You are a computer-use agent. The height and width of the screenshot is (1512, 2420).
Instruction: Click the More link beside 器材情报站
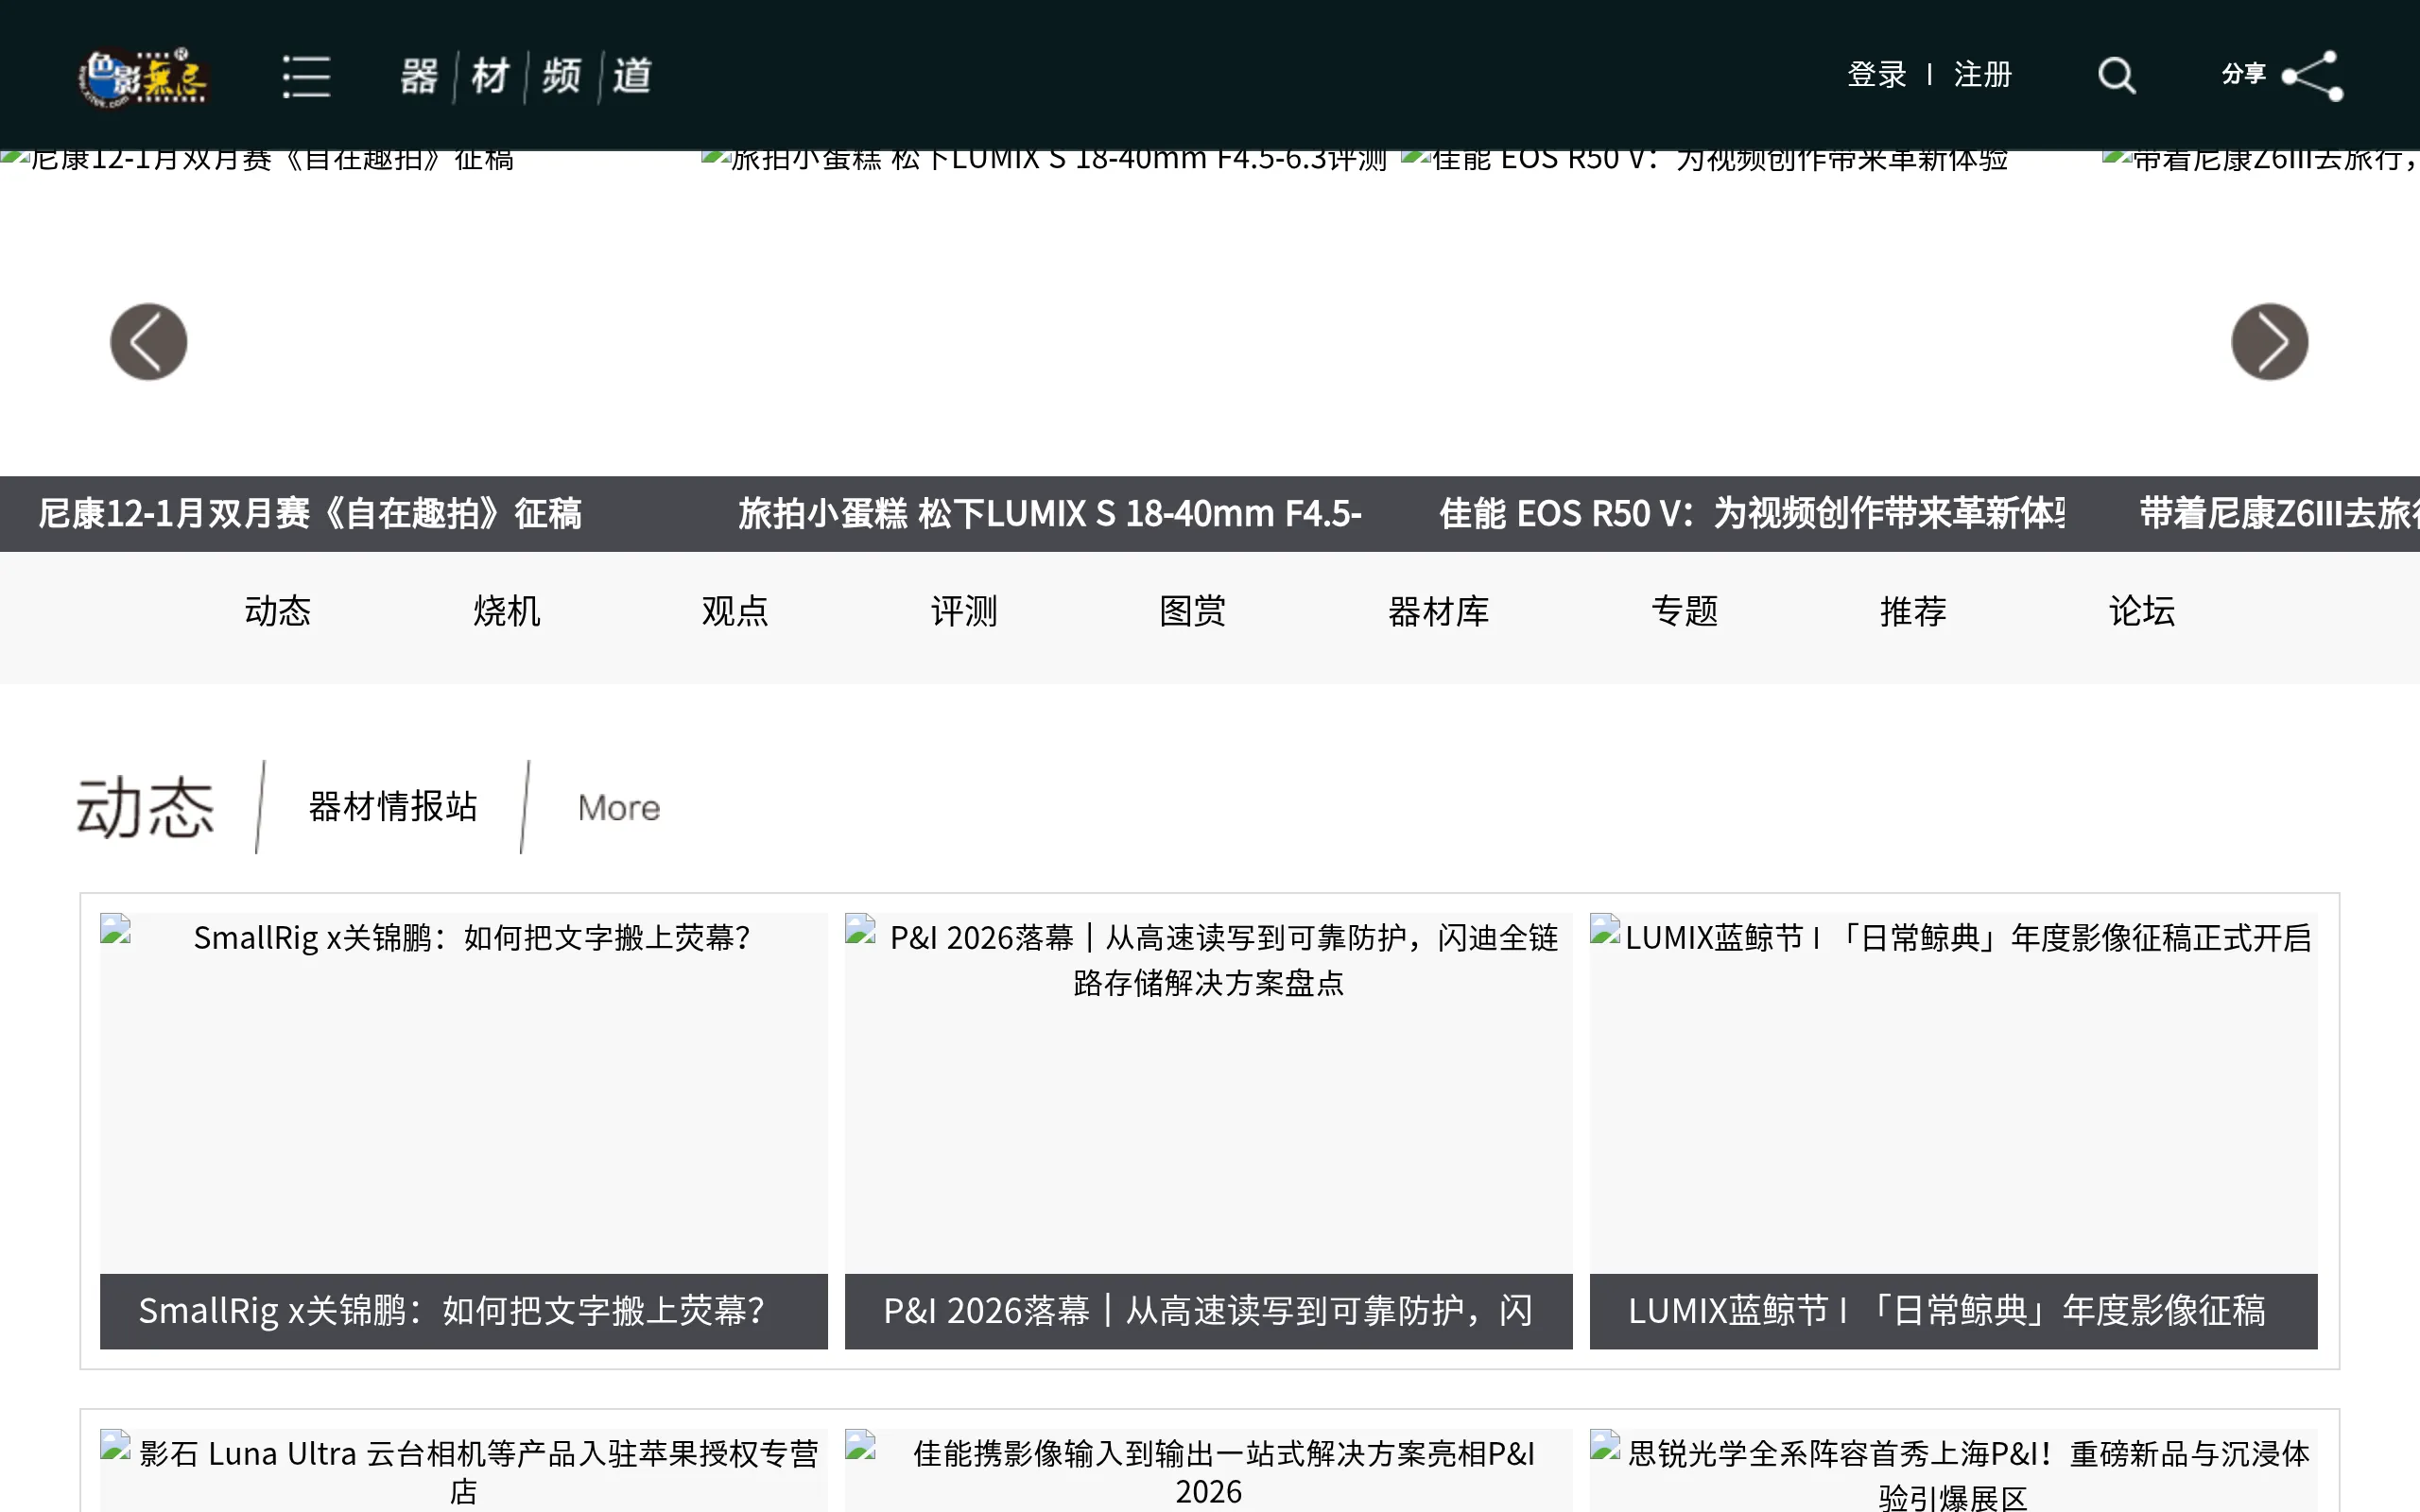619,808
